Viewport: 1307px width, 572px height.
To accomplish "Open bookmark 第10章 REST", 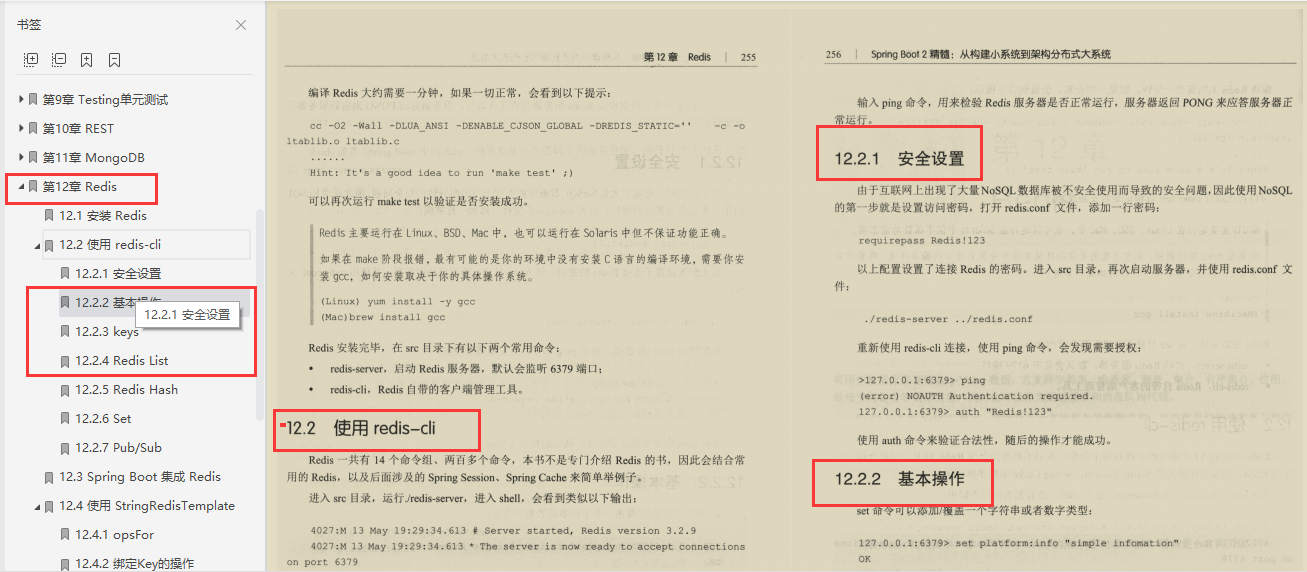I will (78, 129).
